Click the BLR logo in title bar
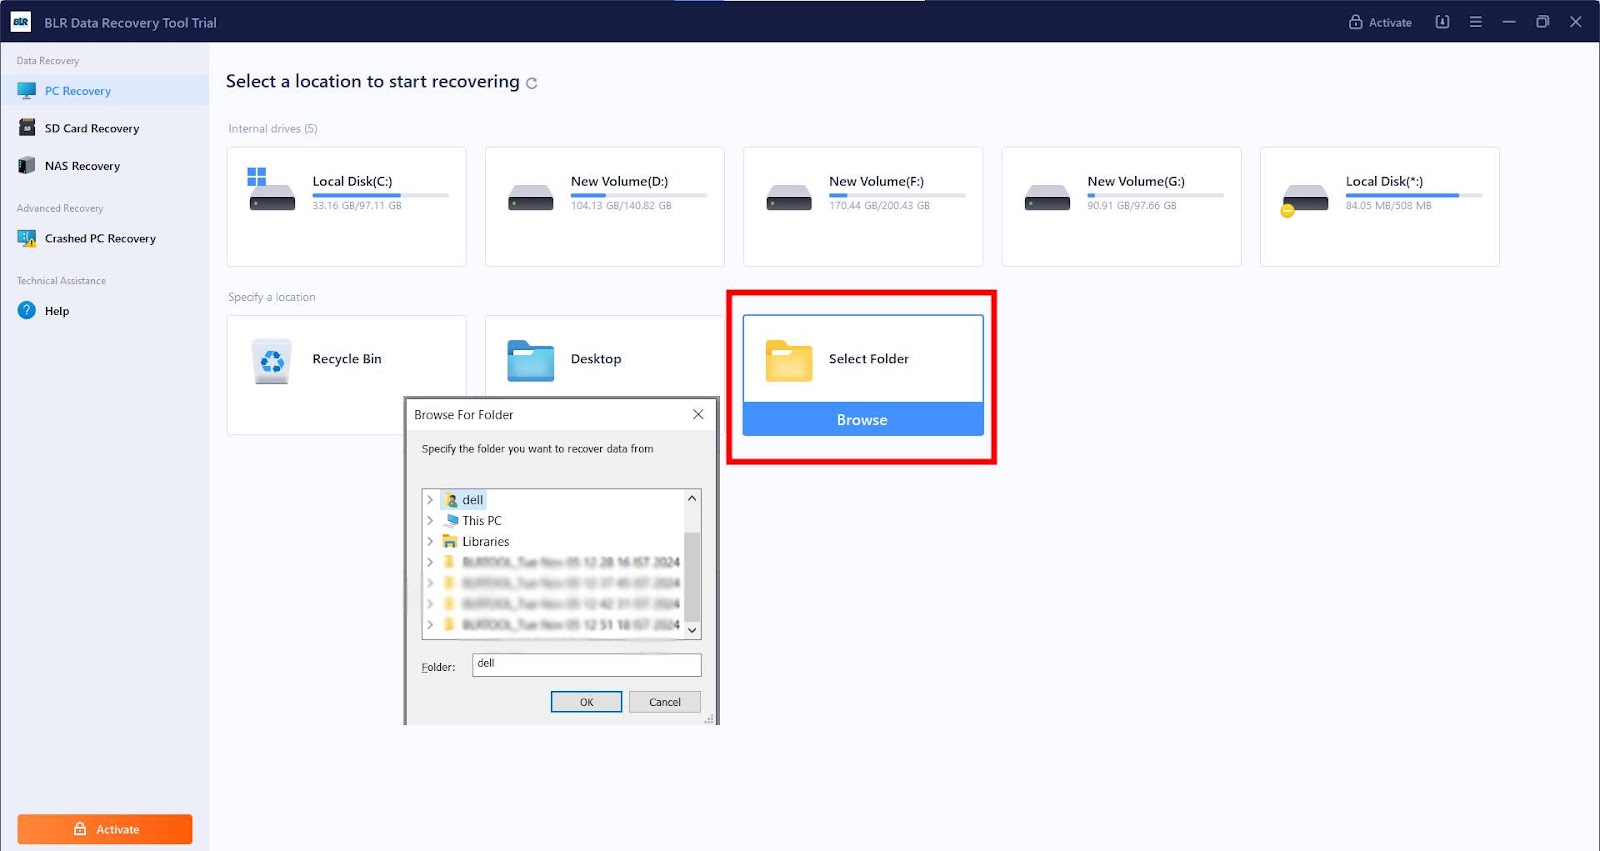 tap(20, 22)
